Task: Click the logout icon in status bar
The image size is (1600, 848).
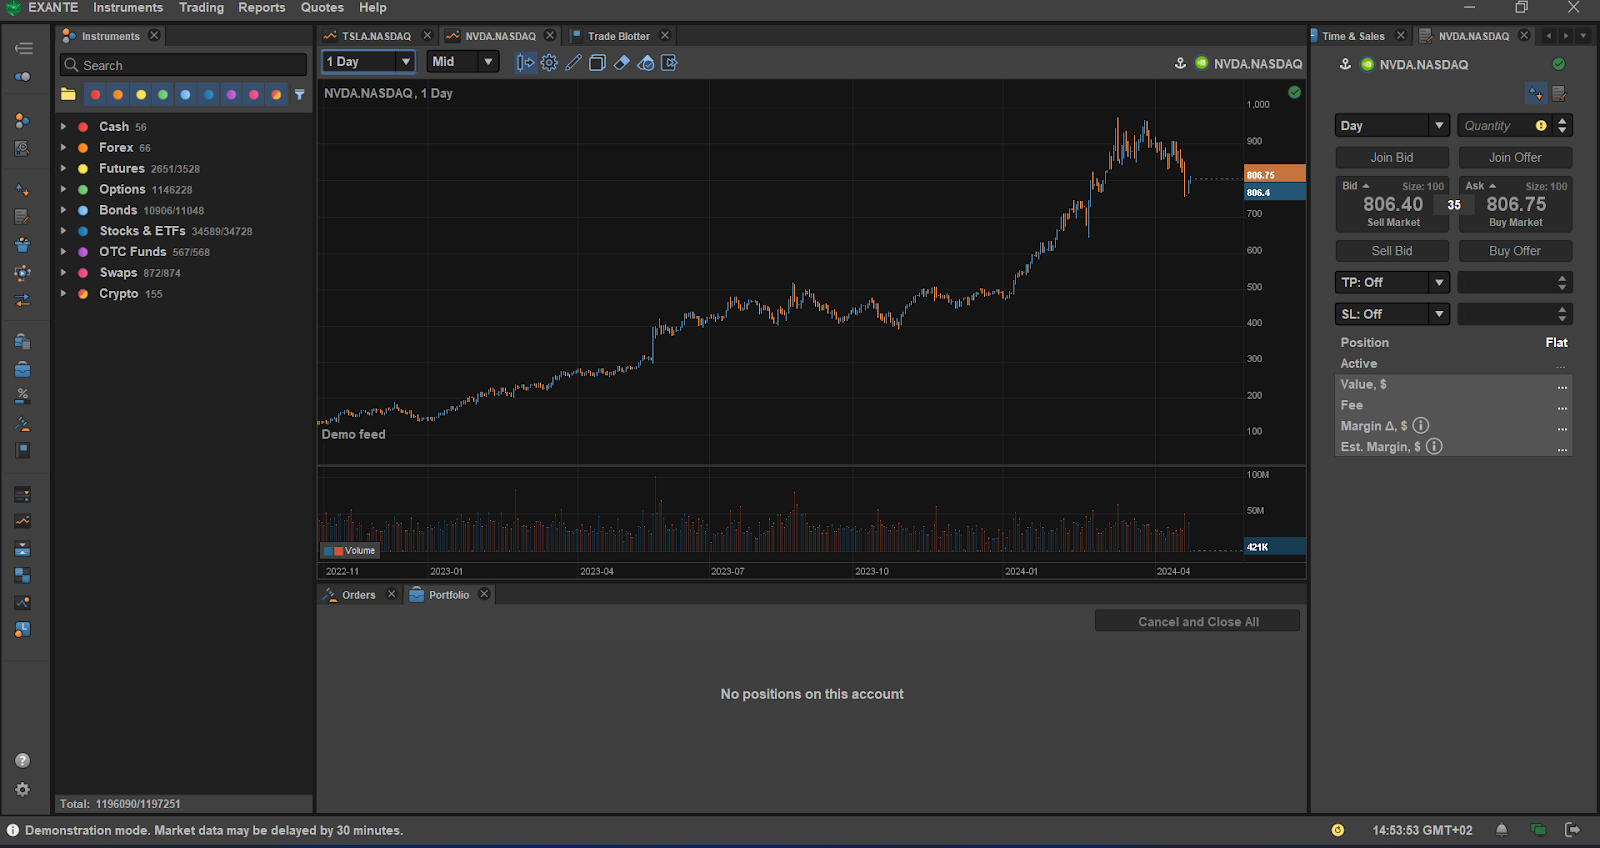Action: (1572, 830)
